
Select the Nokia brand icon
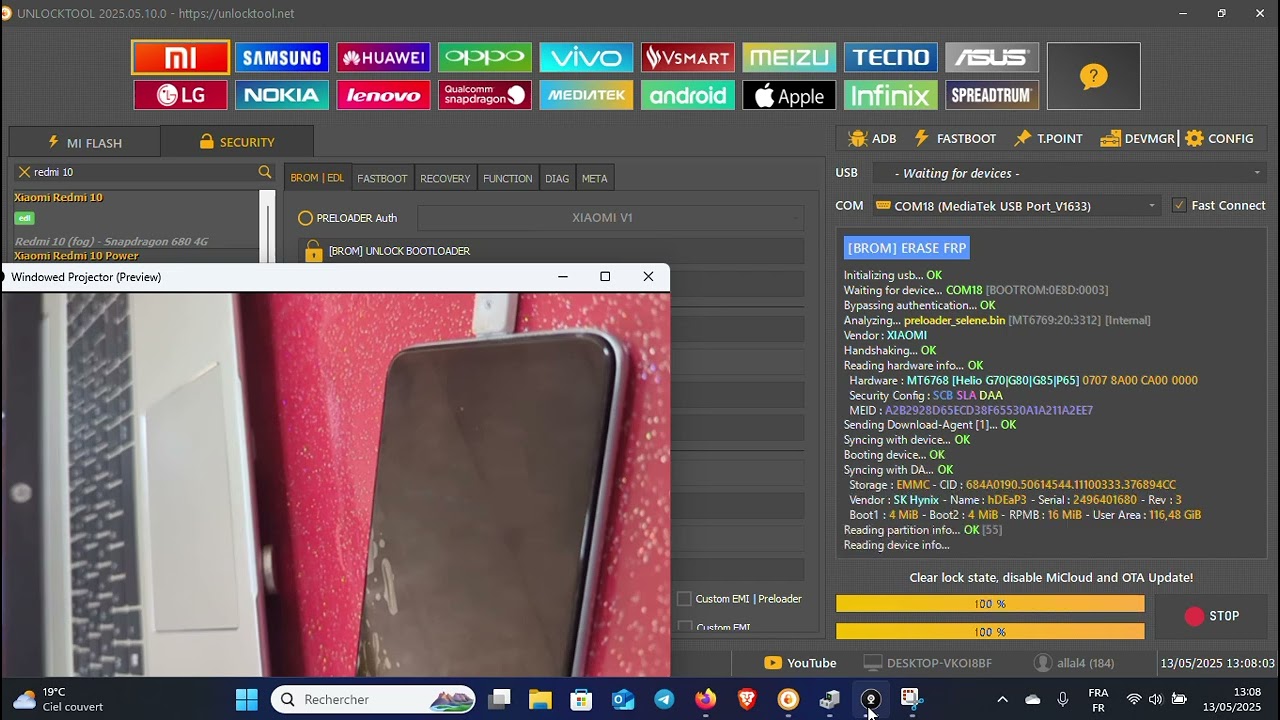282,95
